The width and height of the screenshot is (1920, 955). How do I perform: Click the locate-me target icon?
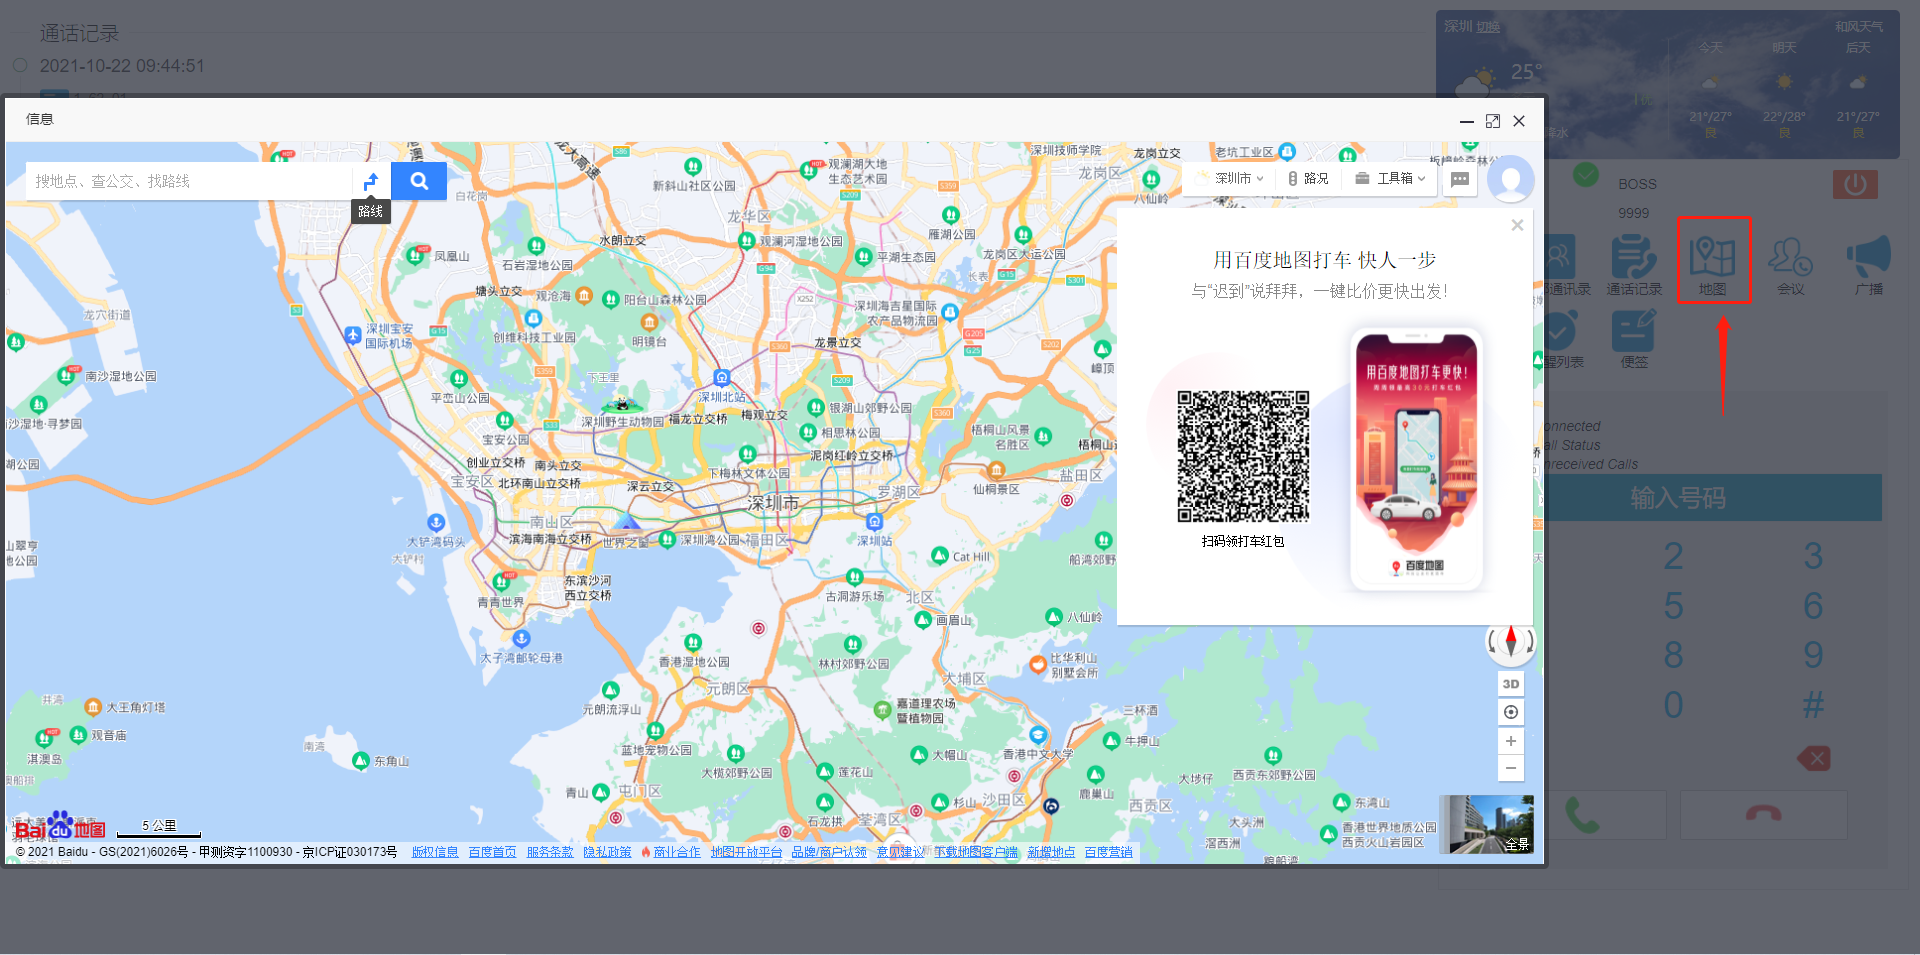pos(1511,712)
